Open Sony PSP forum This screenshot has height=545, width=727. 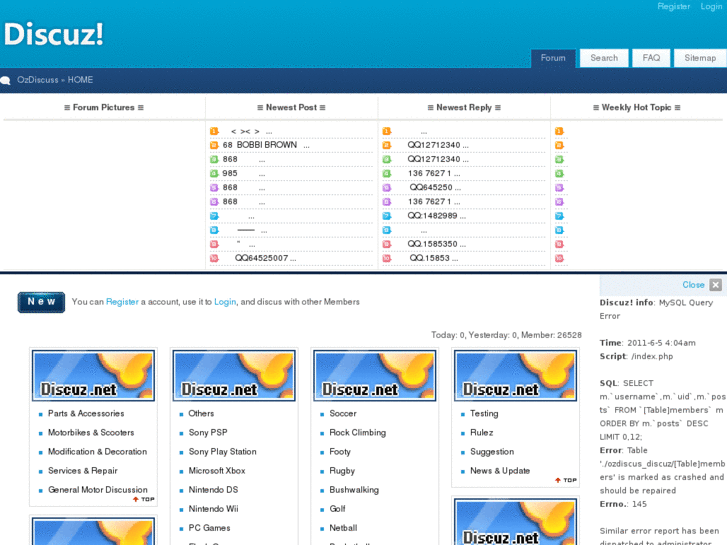click(x=208, y=432)
